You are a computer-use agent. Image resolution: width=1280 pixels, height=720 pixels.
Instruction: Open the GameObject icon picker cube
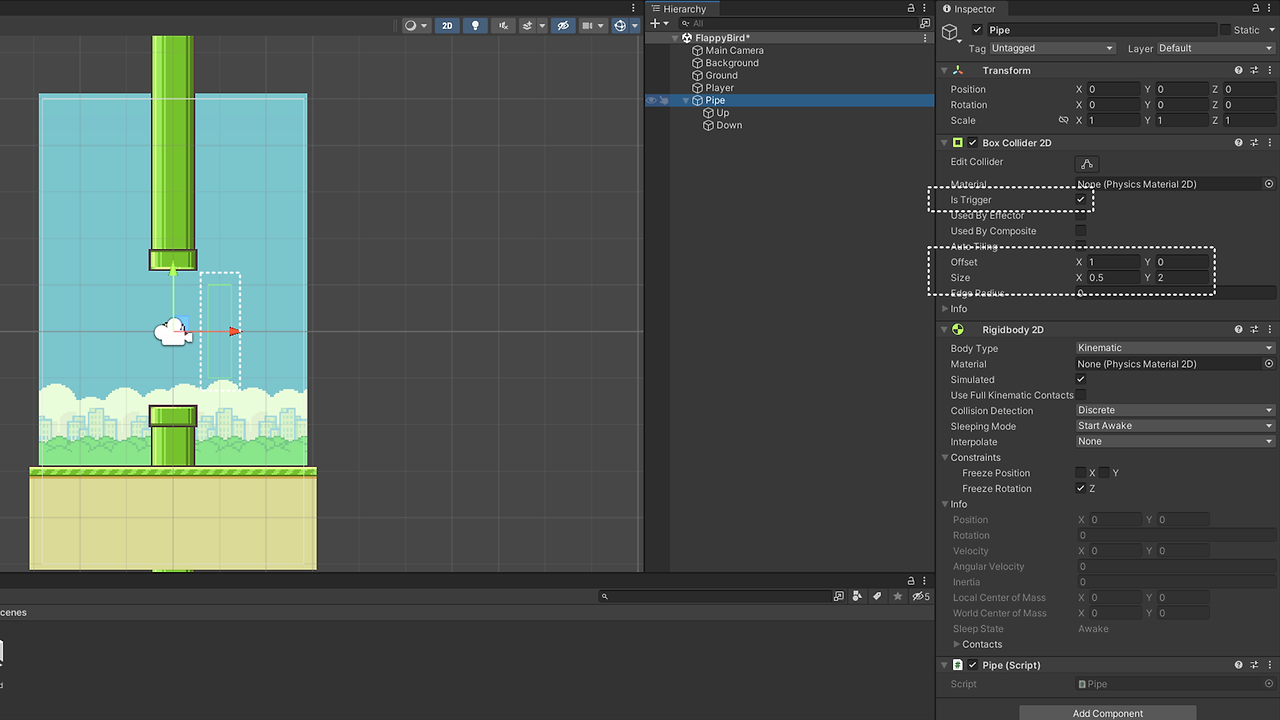click(x=950, y=32)
